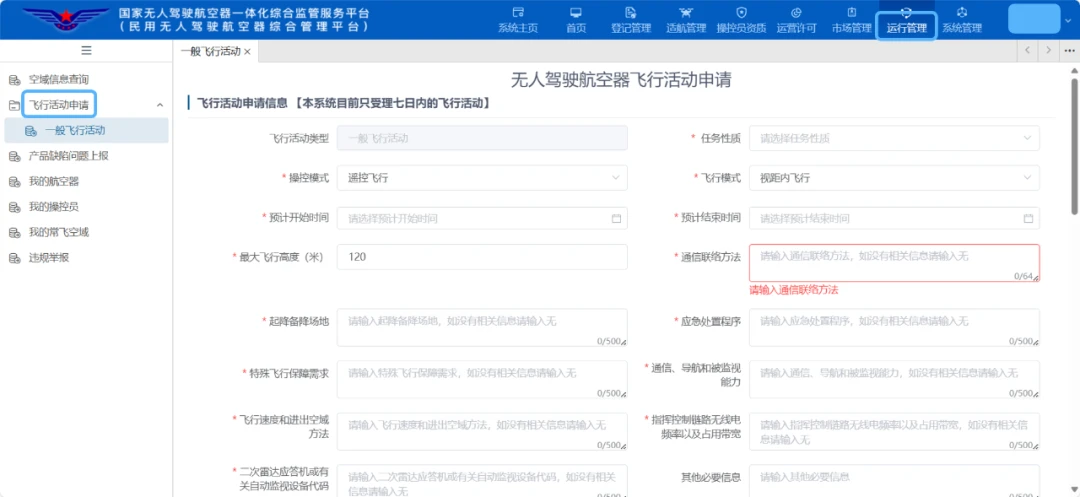This screenshot has width=1080, height=497.
Task: Open user avatar menu
Action: click(1034, 19)
